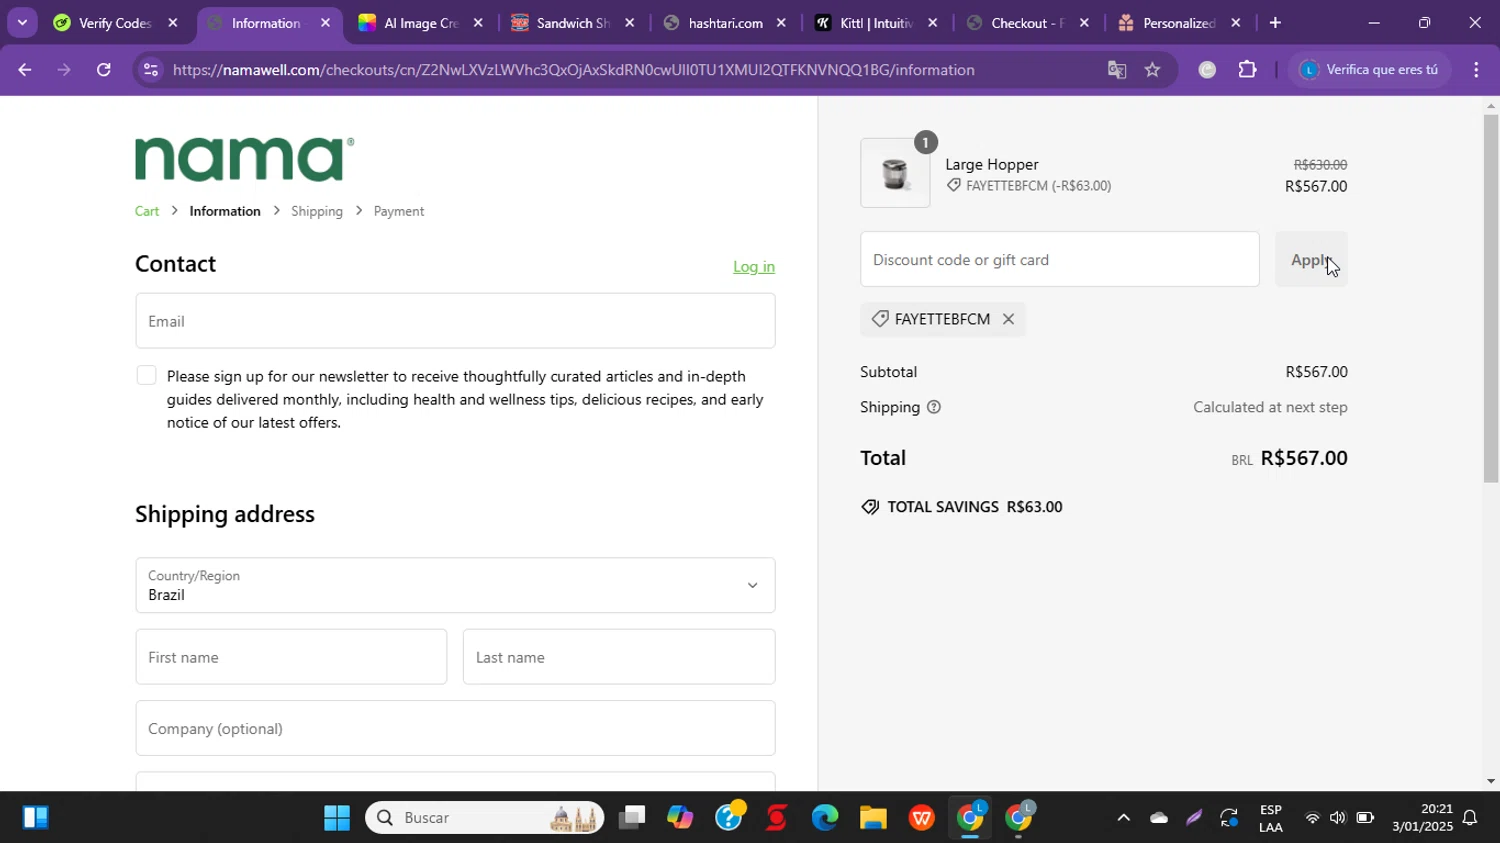This screenshot has height=843, width=1500.
Task: Click the ESP LAA language indicator
Action: pos(1271,818)
